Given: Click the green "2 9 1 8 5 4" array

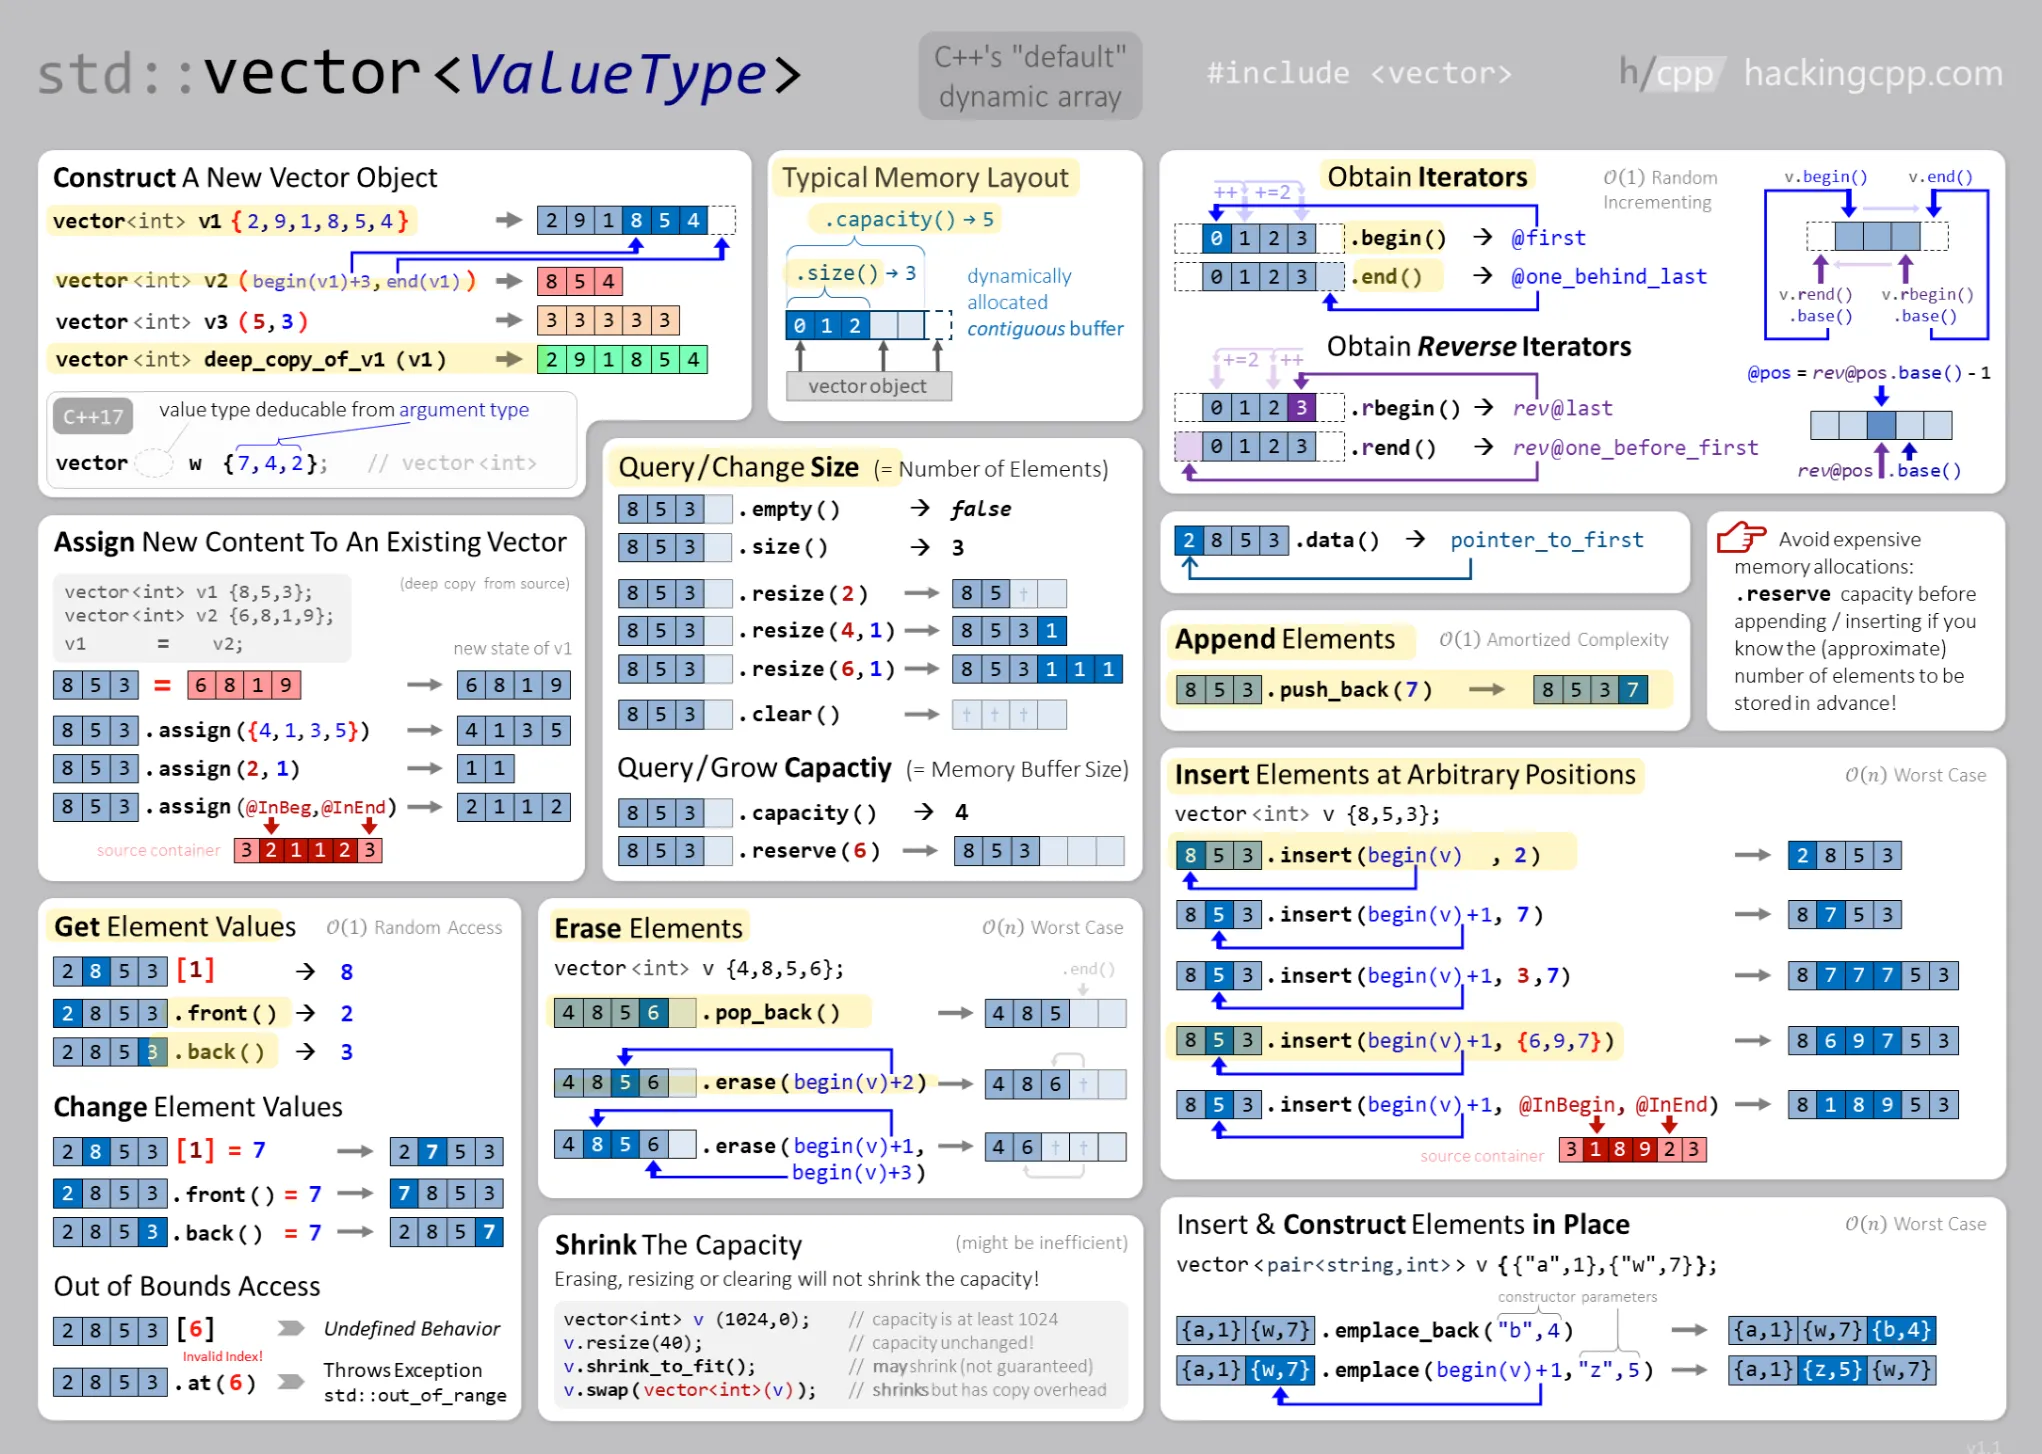Looking at the screenshot, I should pos(622,359).
